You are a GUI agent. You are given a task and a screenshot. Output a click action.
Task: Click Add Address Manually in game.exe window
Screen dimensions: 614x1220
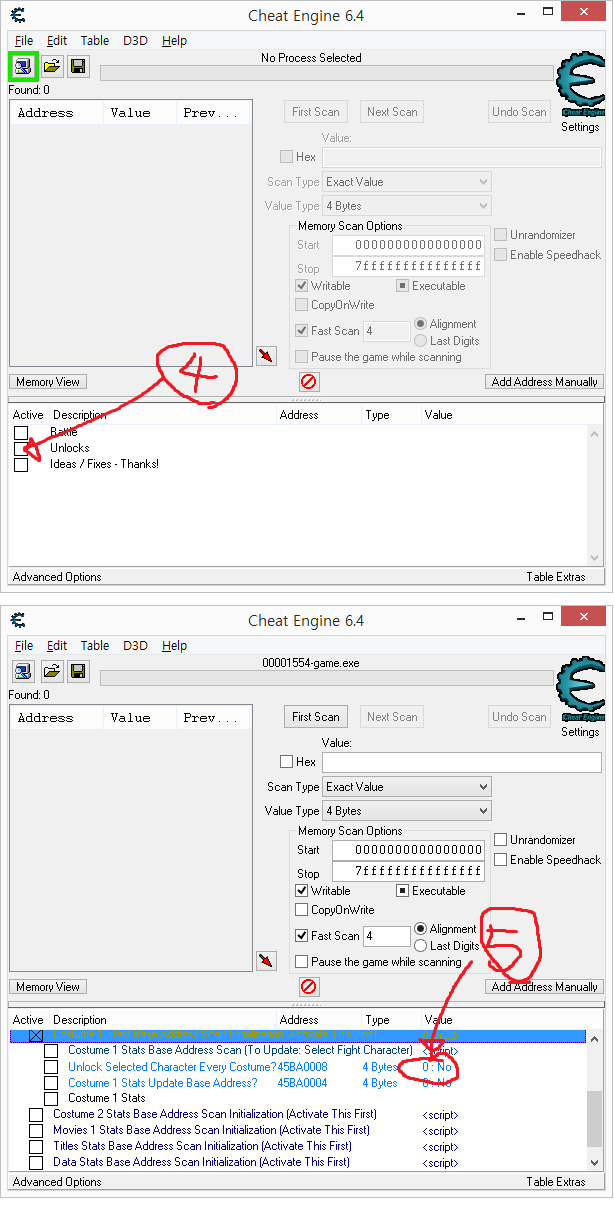(x=545, y=987)
